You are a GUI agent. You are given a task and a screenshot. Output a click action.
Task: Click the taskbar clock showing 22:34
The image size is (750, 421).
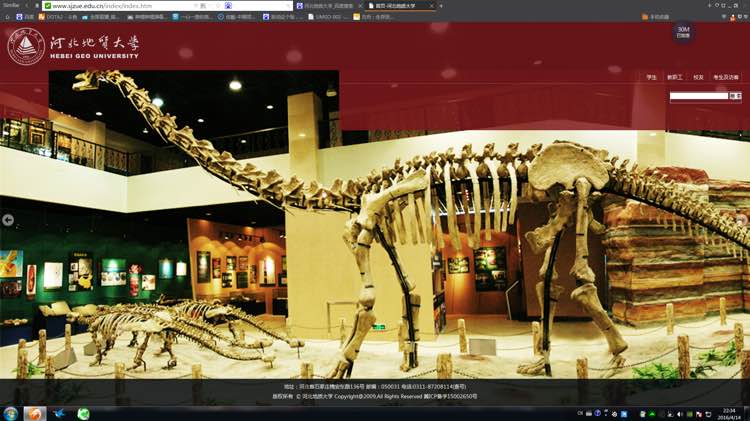pos(729,414)
